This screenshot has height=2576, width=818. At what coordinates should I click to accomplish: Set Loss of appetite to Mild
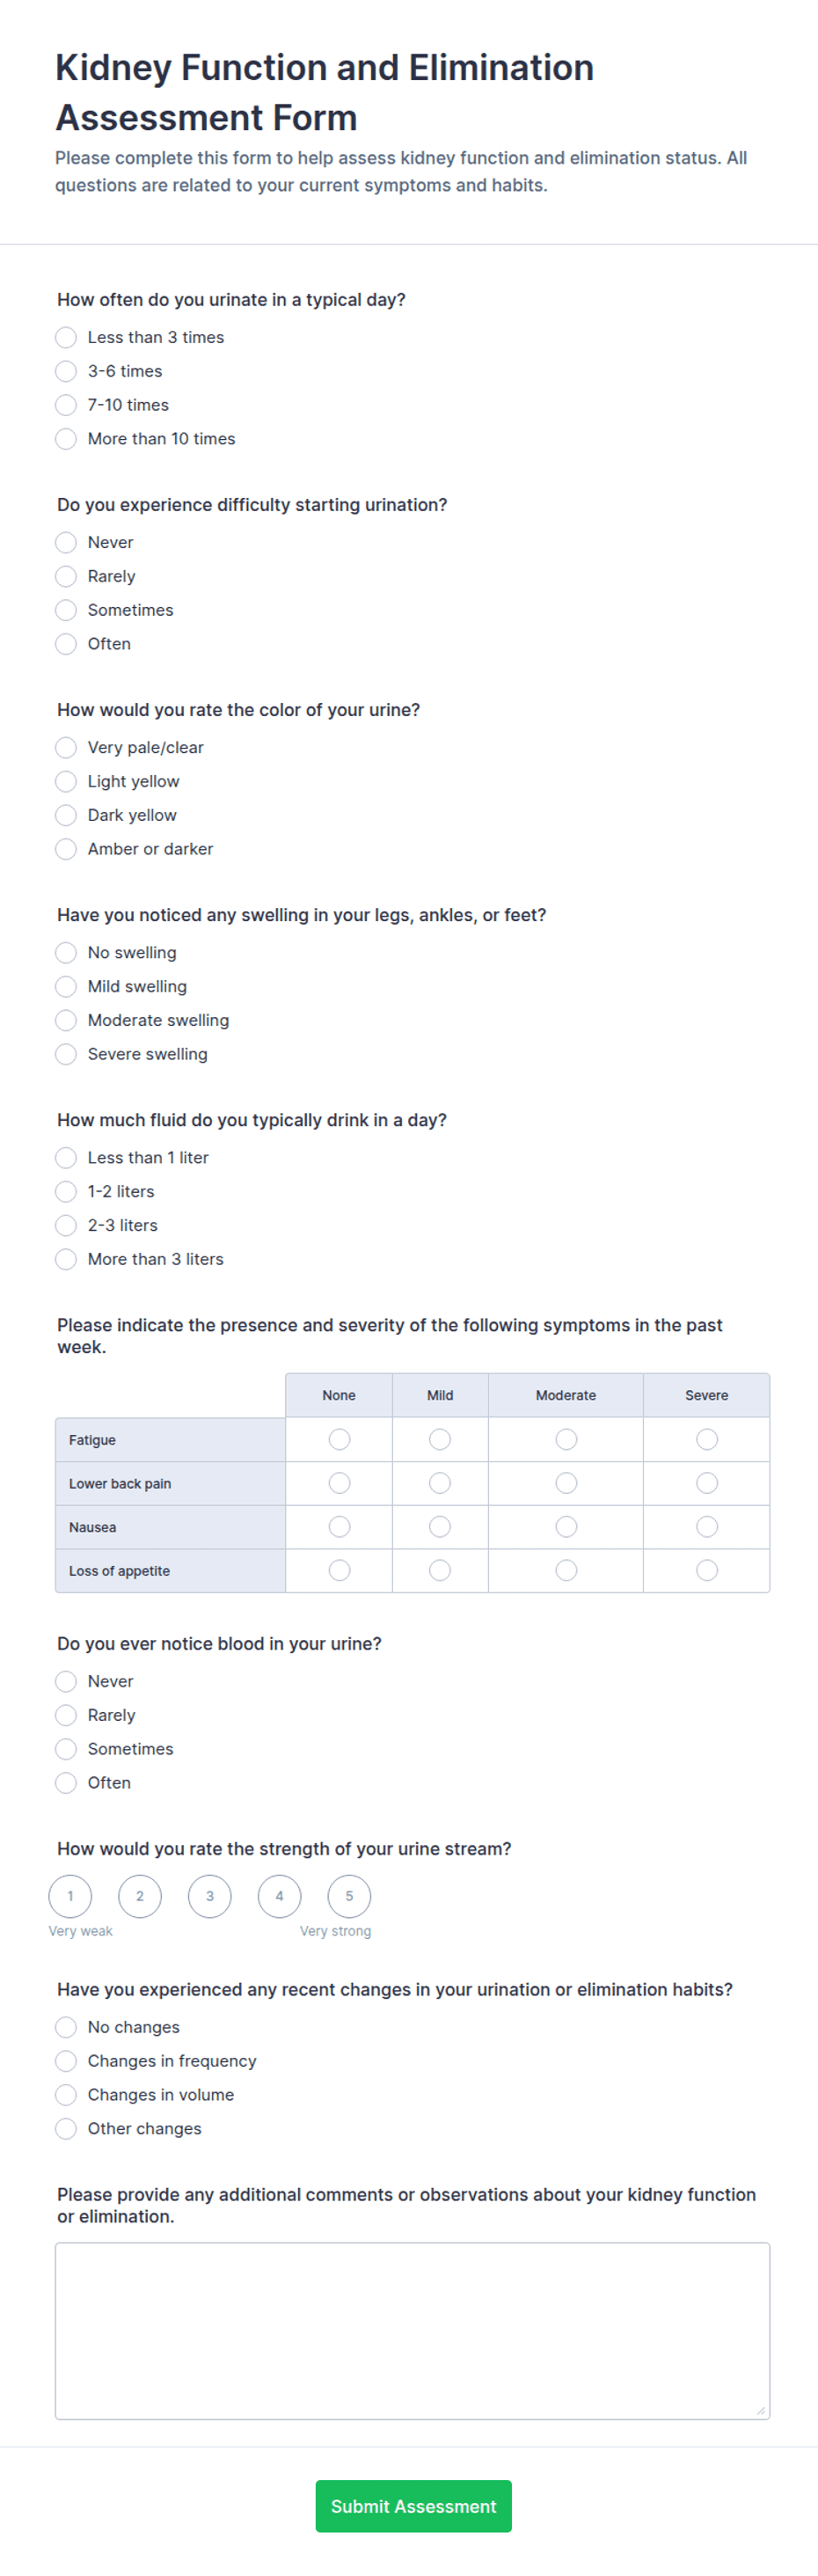(x=440, y=1570)
